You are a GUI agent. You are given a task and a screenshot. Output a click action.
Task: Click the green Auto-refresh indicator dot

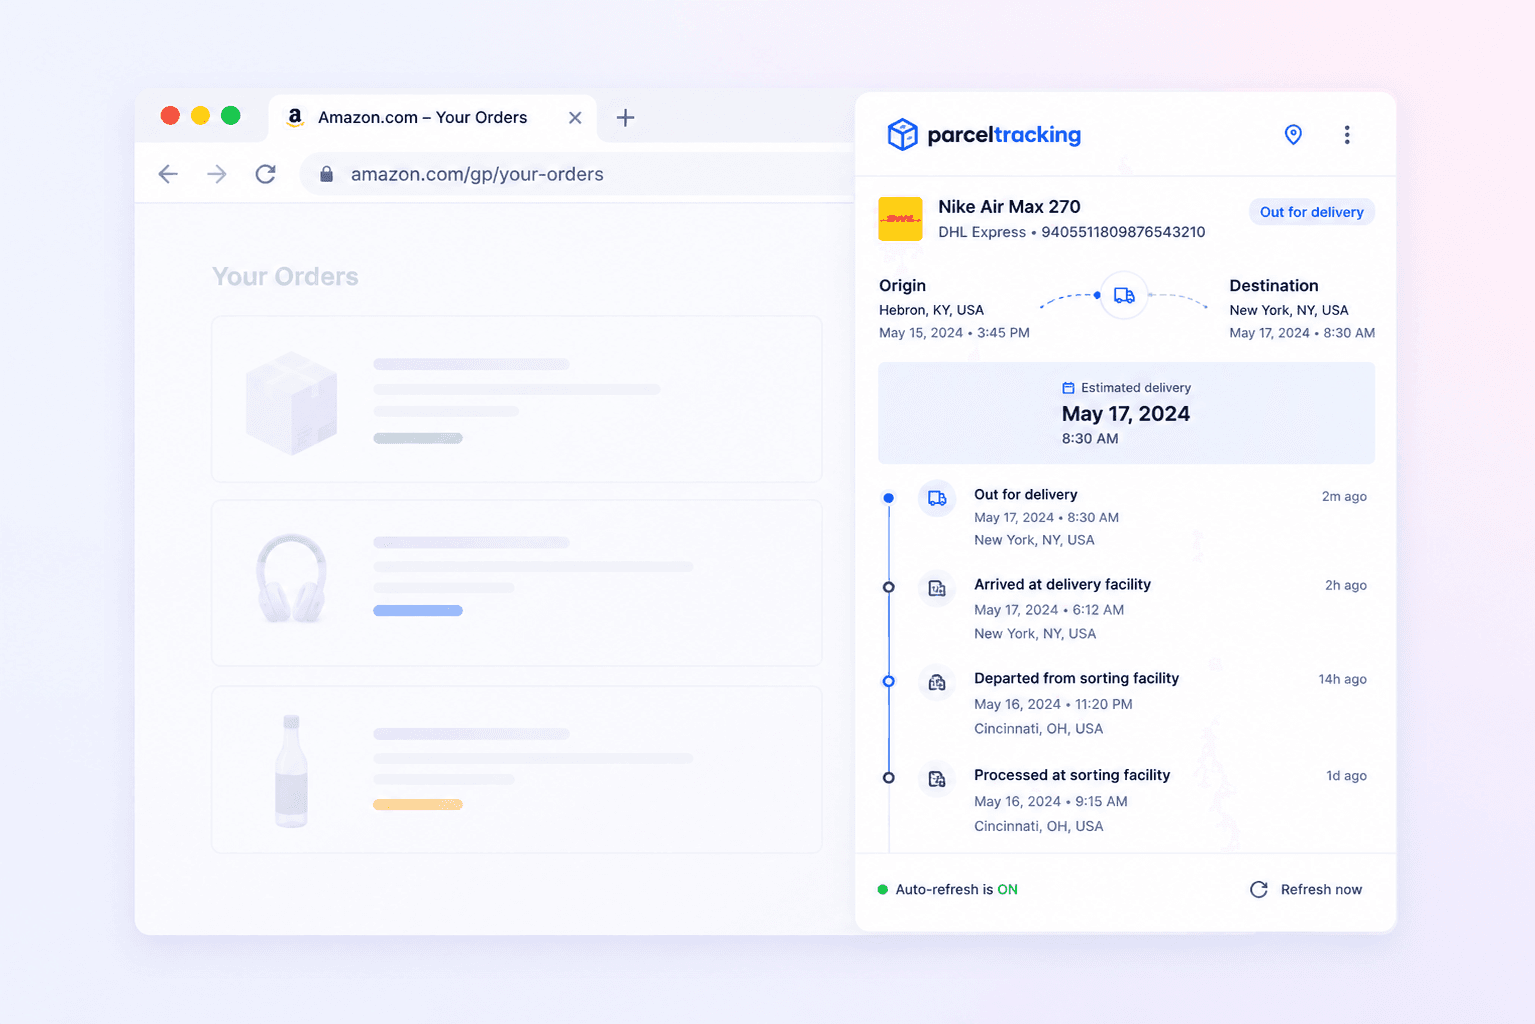click(x=883, y=889)
